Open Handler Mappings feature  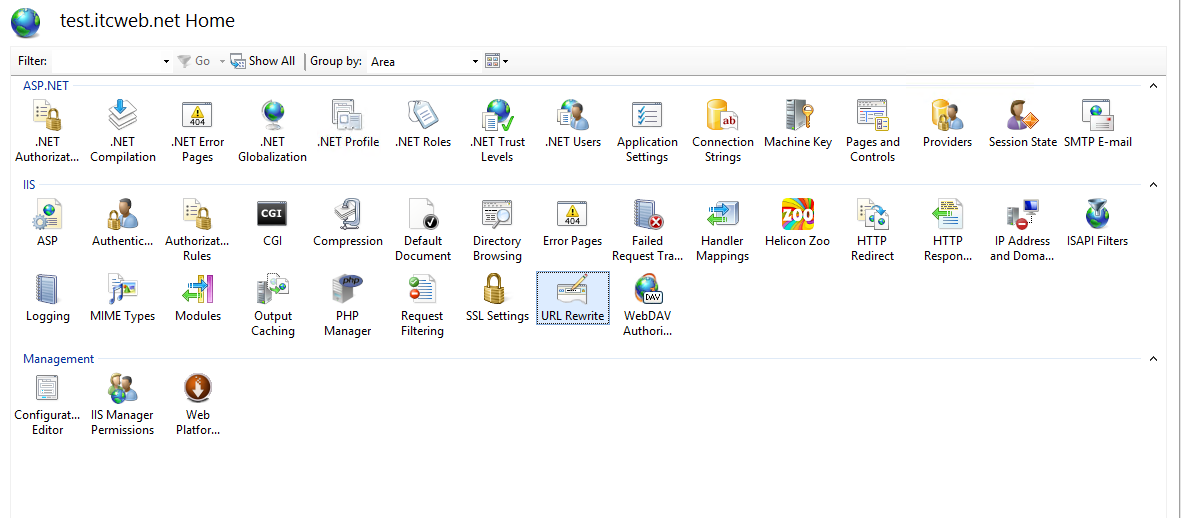723,231
